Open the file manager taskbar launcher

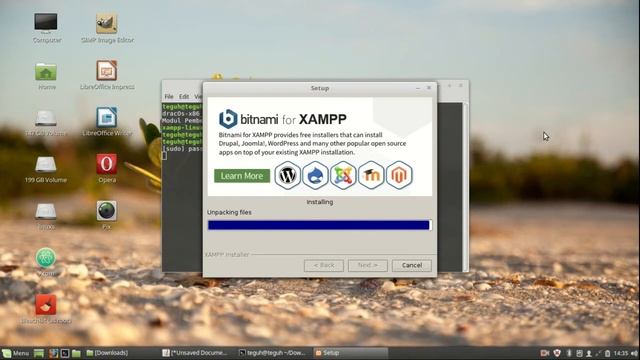coord(76,353)
